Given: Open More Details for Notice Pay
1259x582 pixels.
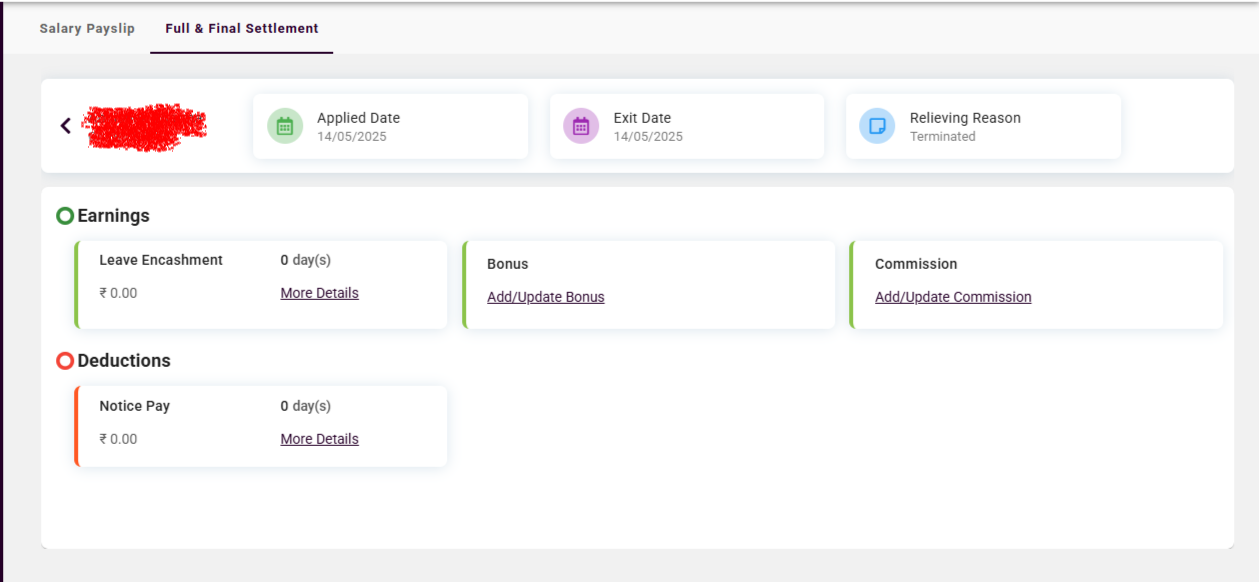Looking at the screenshot, I should point(319,439).
